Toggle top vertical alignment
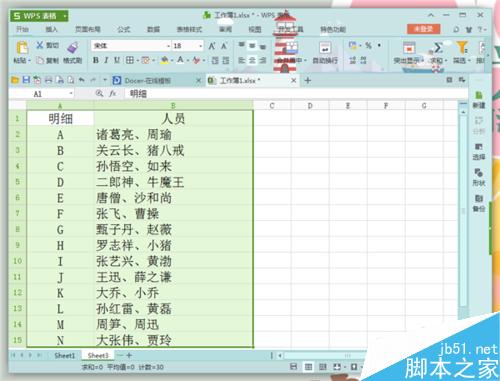Viewport: 500px width, 381px height. click(242, 45)
